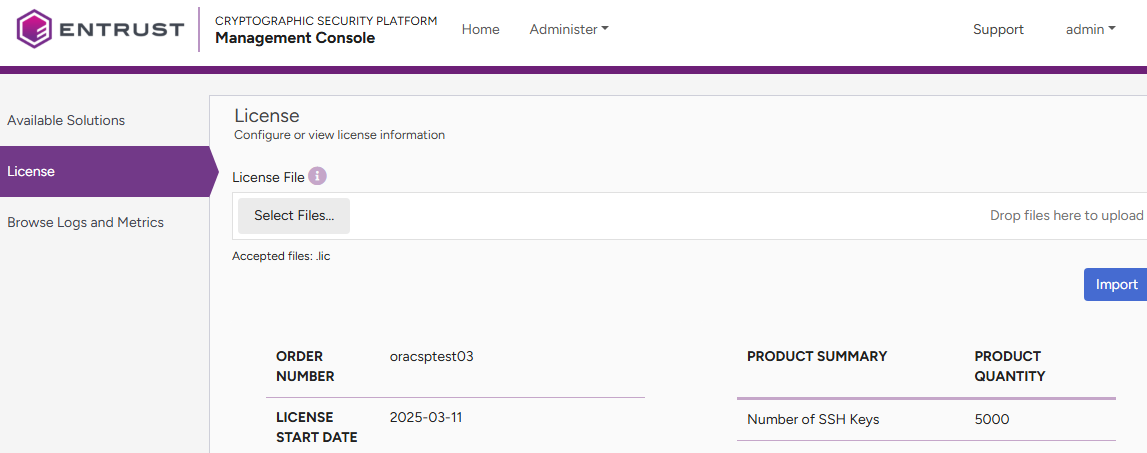Click the 'Drop files here to upload' area
The width and height of the screenshot is (1147, 453).
tap(1065, 216)
